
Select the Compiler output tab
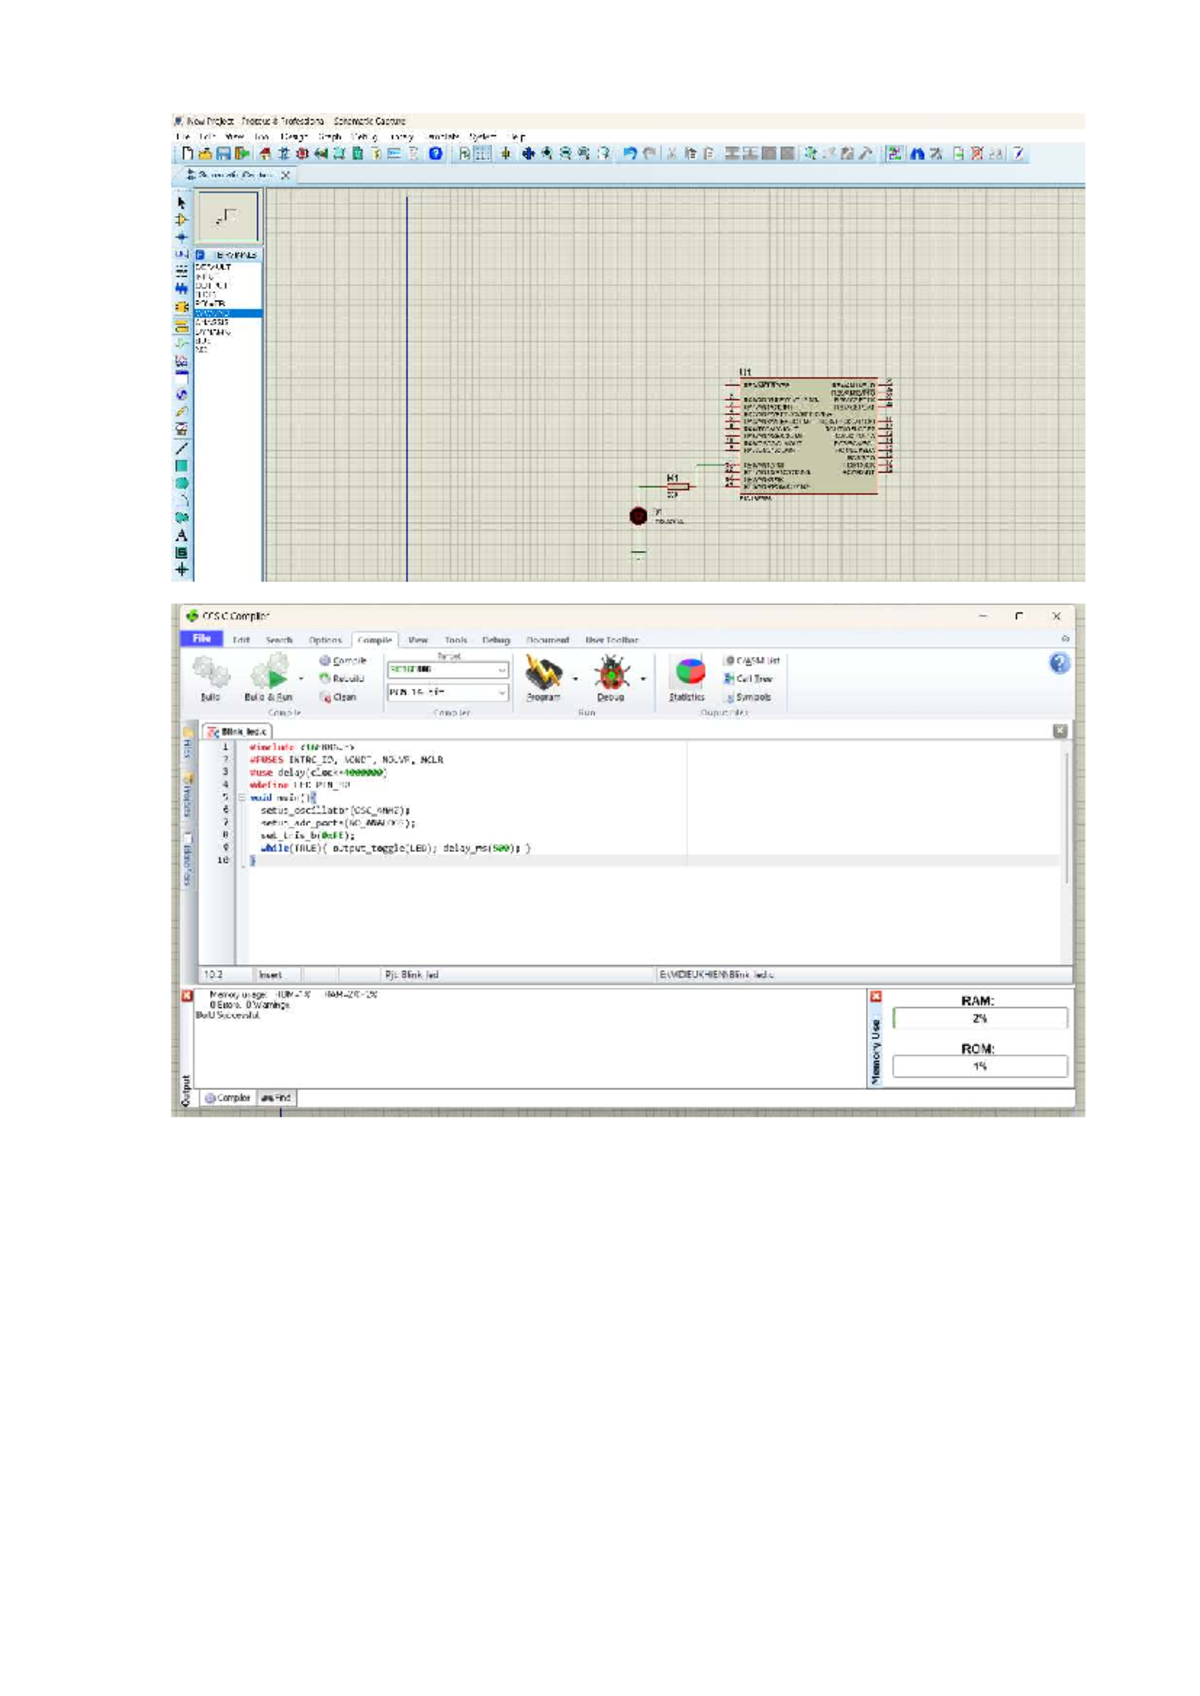(x=228, y=1098)
